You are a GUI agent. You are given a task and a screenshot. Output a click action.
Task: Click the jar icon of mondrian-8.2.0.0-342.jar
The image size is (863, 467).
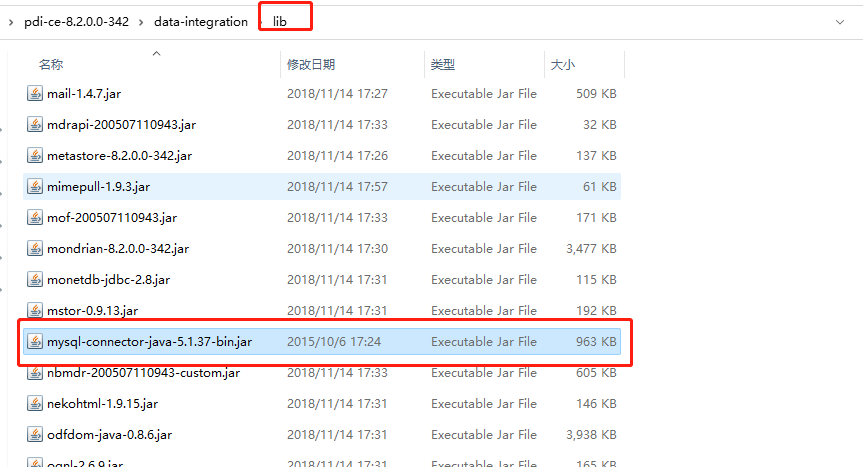click(x=35, y=249)
